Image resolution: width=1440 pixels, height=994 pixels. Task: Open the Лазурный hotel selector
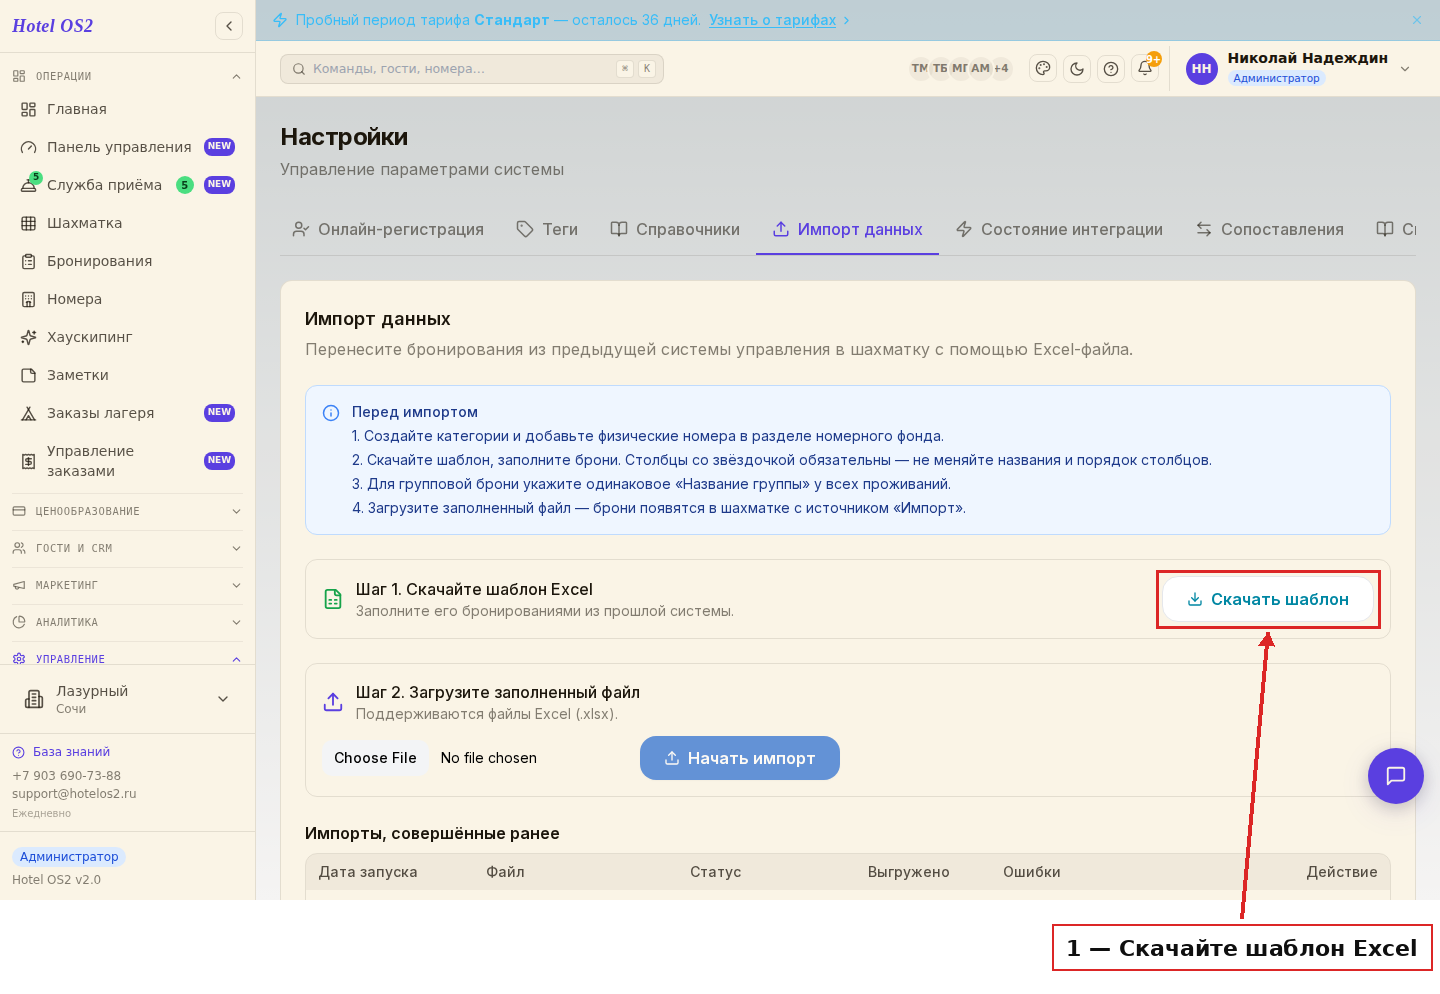[x=127, y=699]
